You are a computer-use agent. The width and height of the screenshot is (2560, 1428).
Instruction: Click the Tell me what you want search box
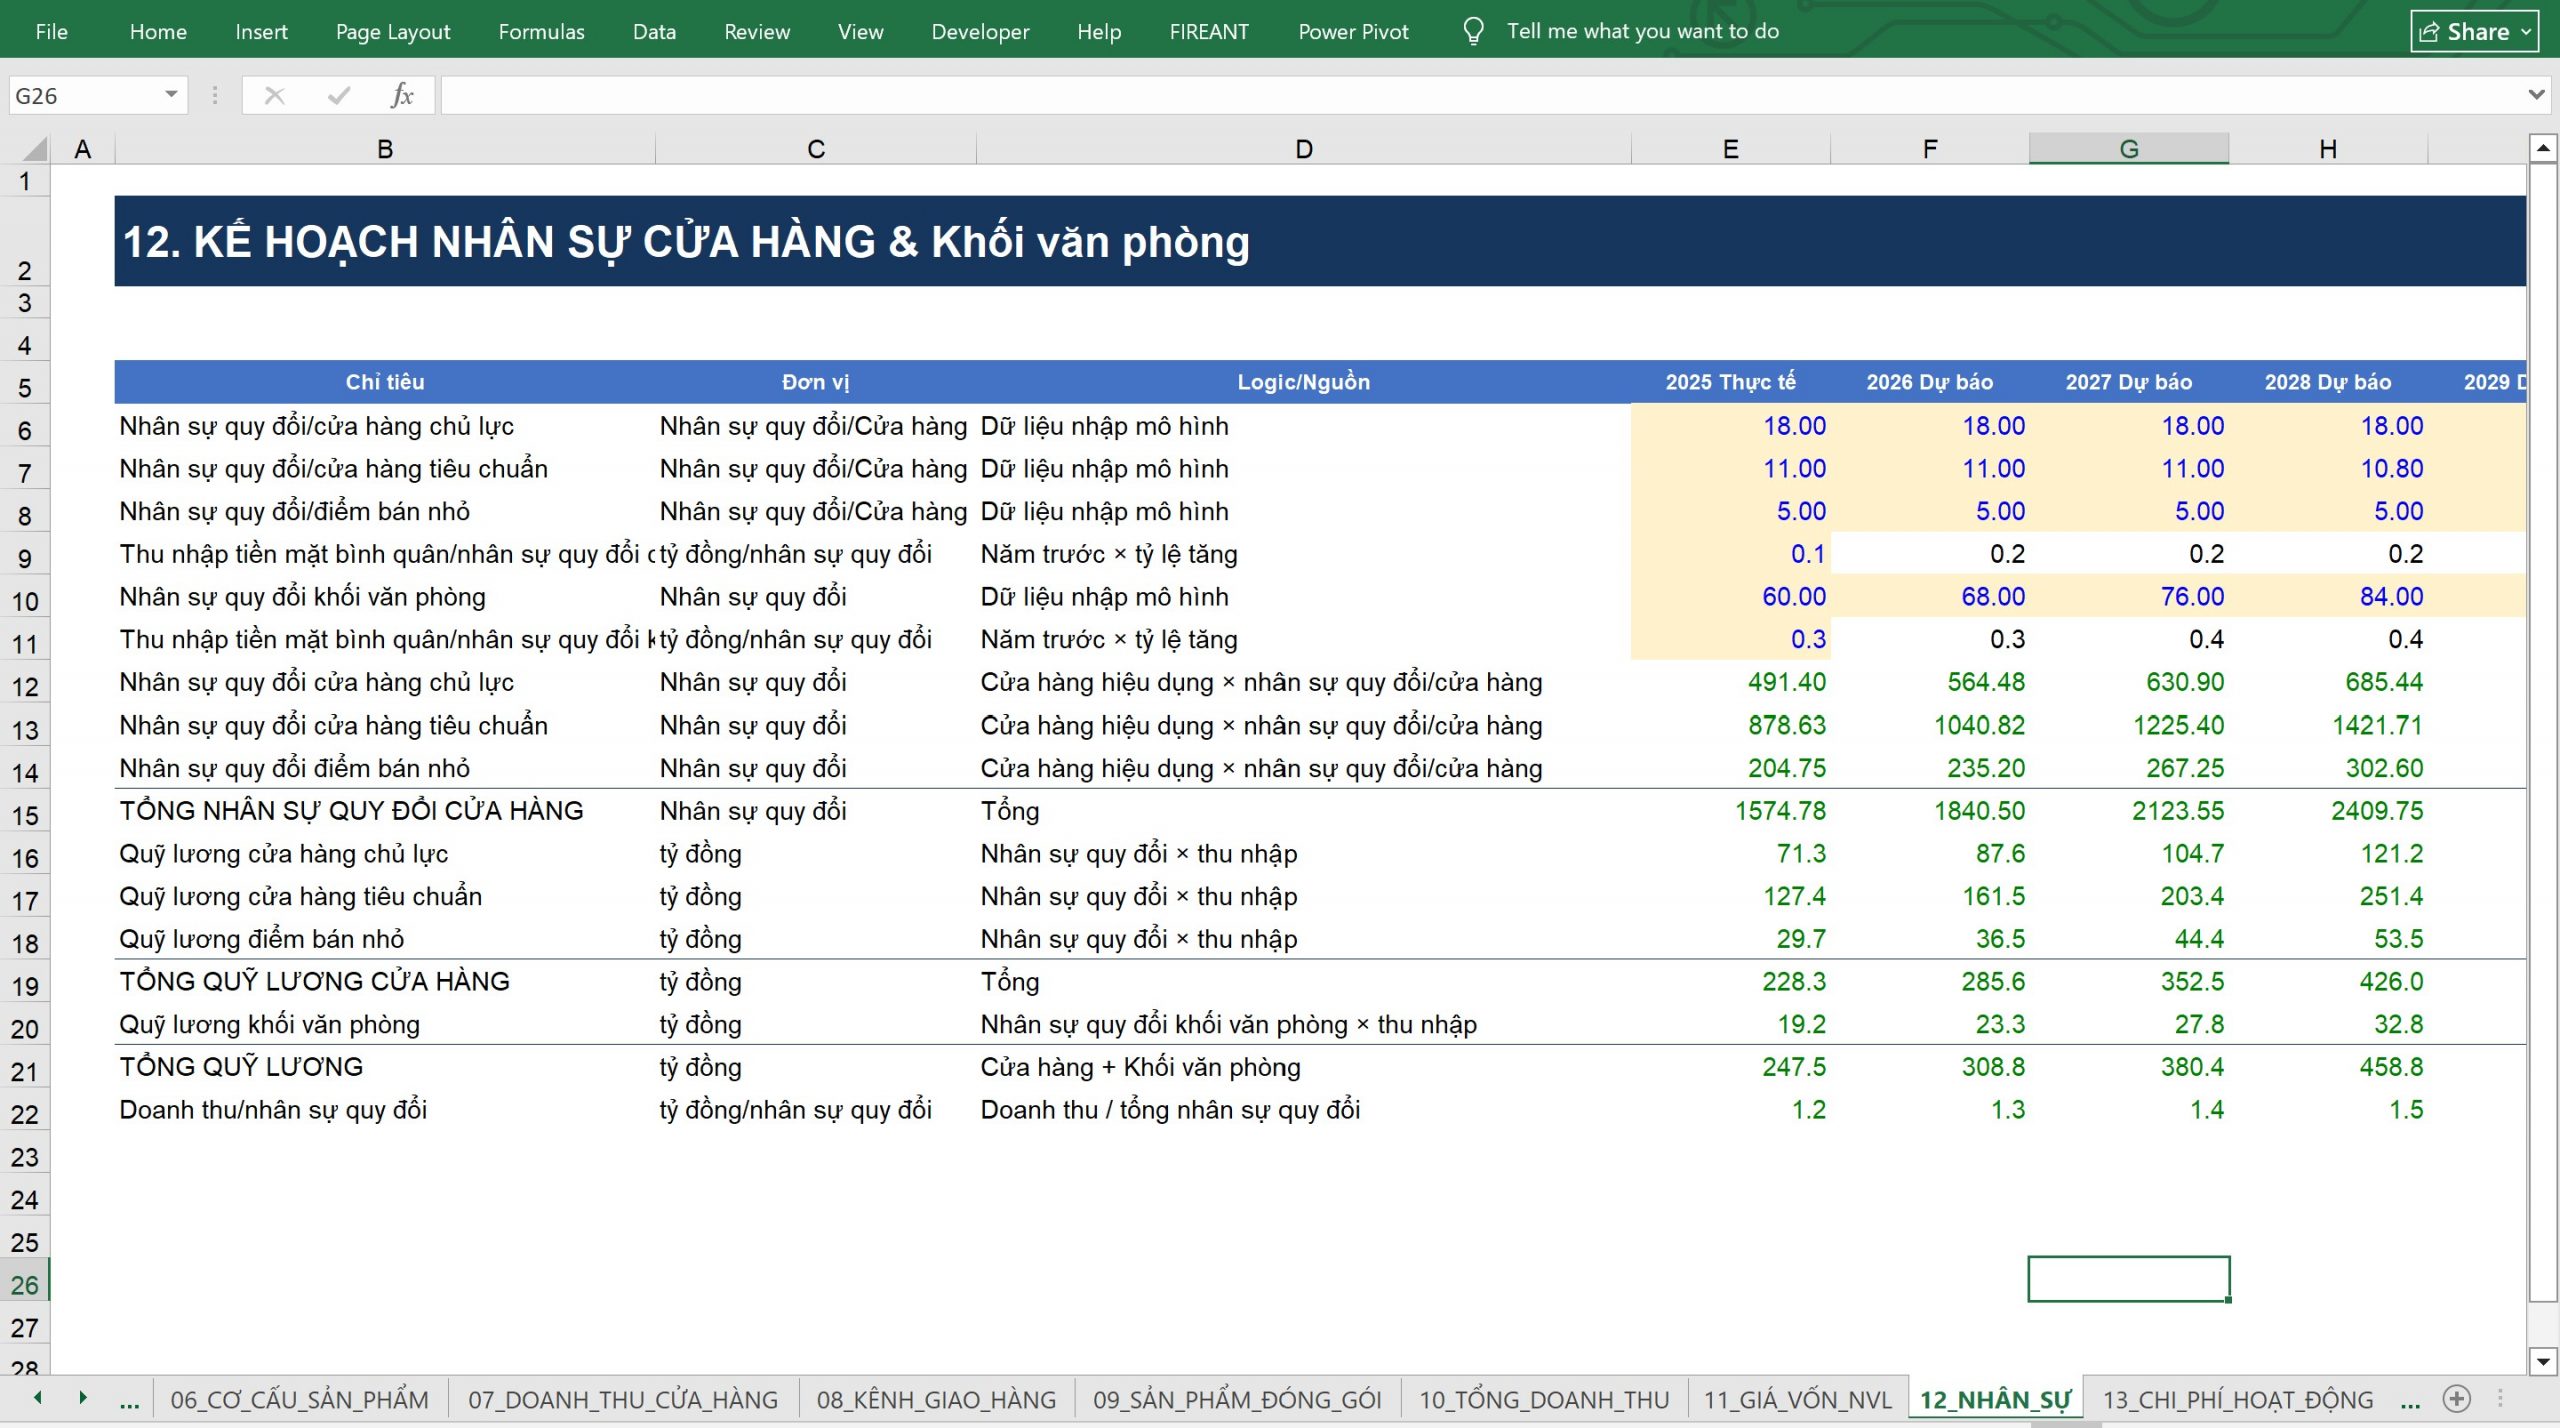(1643, 31)
